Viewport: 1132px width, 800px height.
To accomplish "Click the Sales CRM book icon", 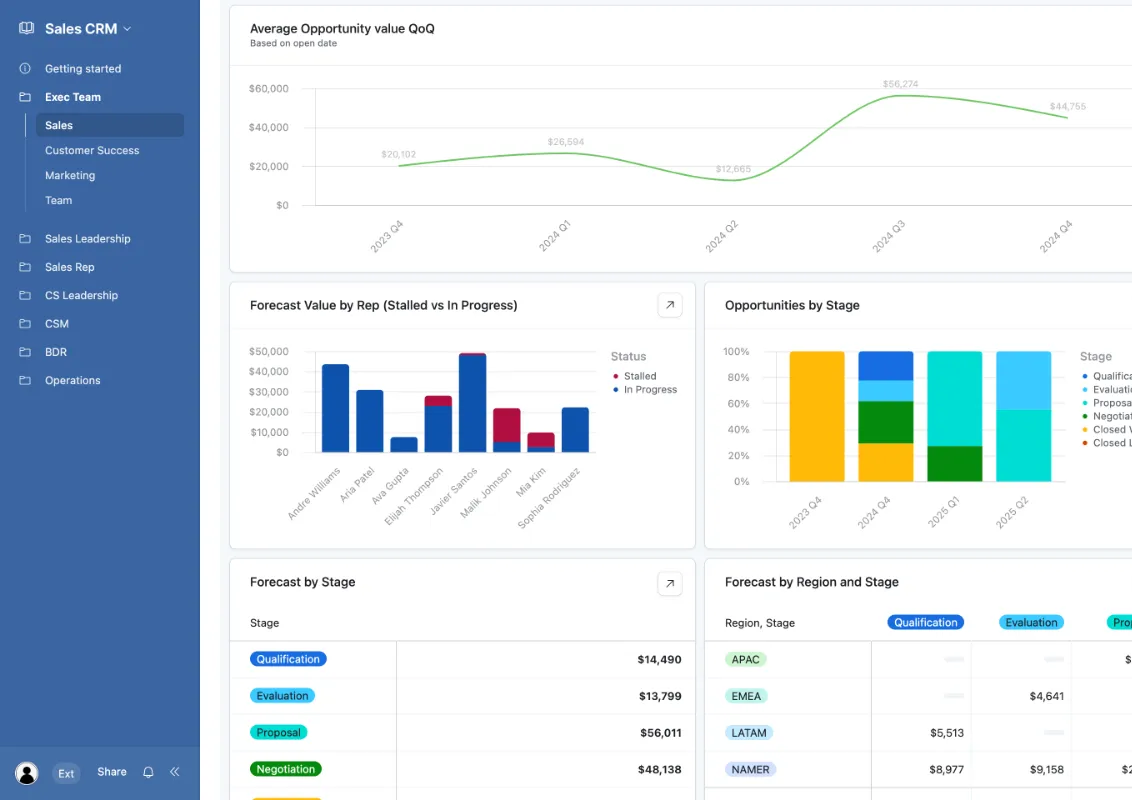I will tap(24, 28).
